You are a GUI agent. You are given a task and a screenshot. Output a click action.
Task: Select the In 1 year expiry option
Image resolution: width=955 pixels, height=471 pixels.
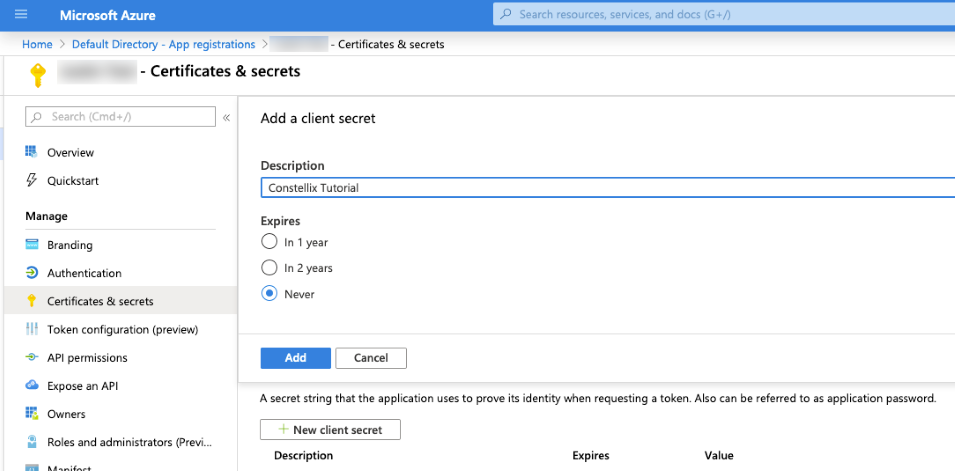pos(269,242)
